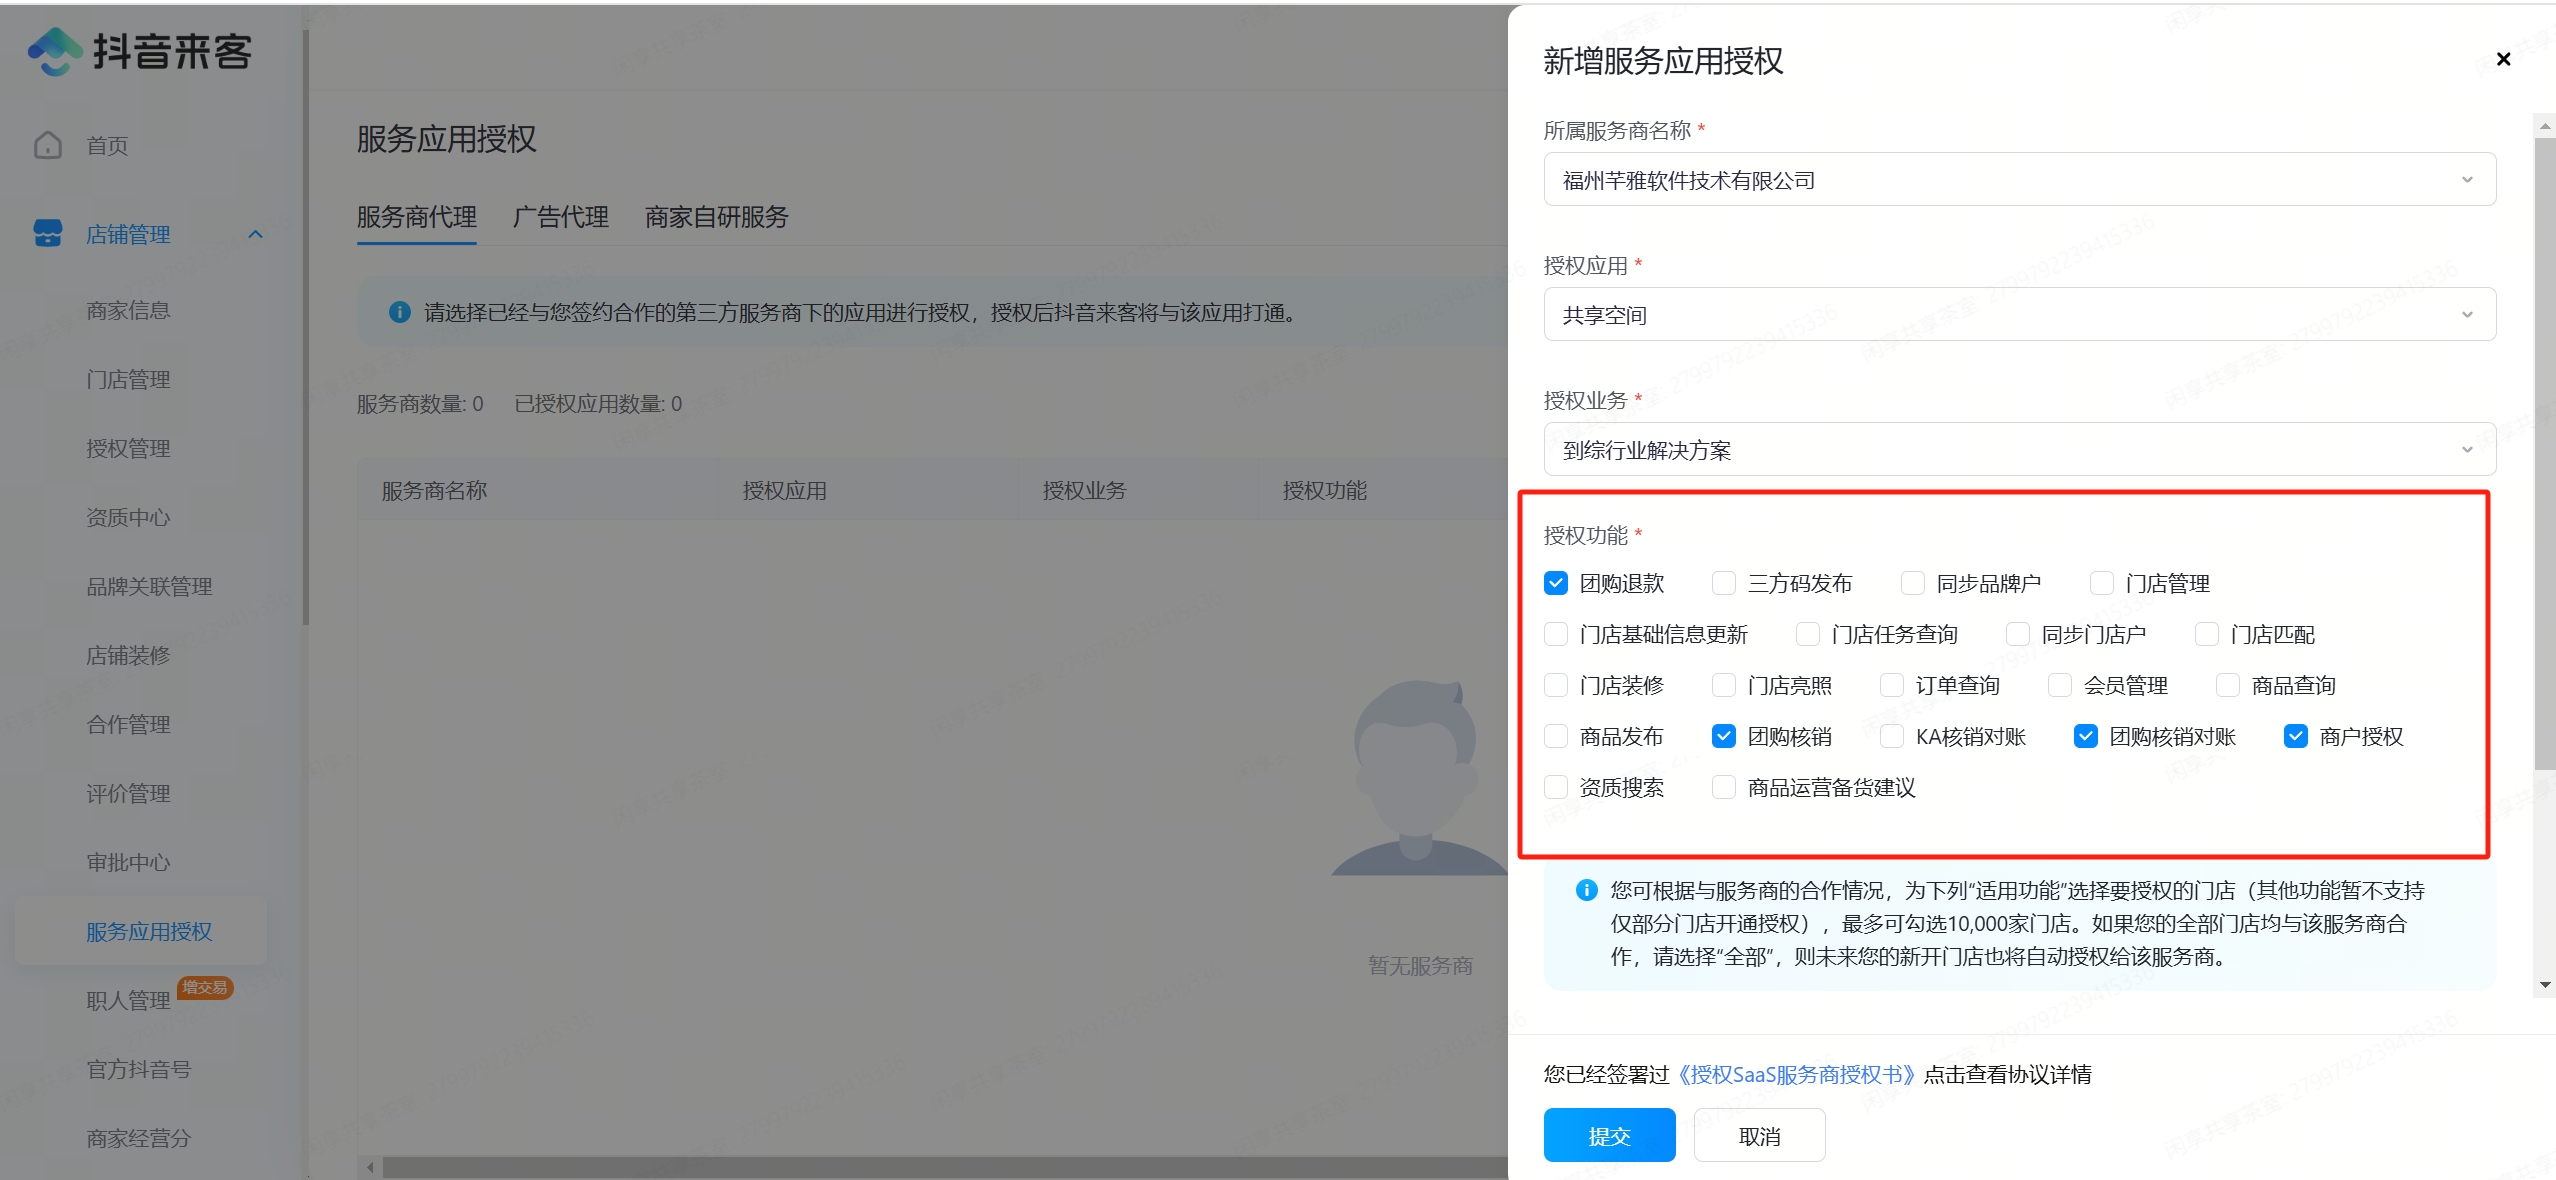Viewport: 2556px width, 1180px height.
Task: Close the 新增服务应用授权 panel with X
Action: [2503, 59]
